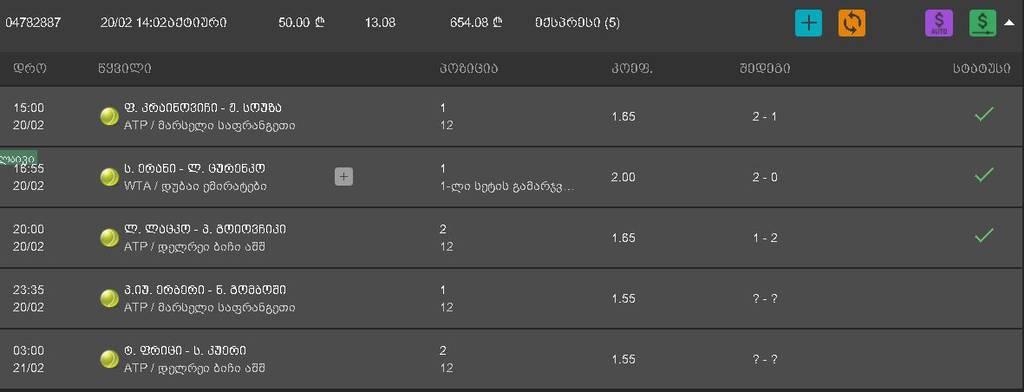The image size is (1024, 392).
Task: Click tennis ball icon of the 15:00 match
Action: click(109, 116)
